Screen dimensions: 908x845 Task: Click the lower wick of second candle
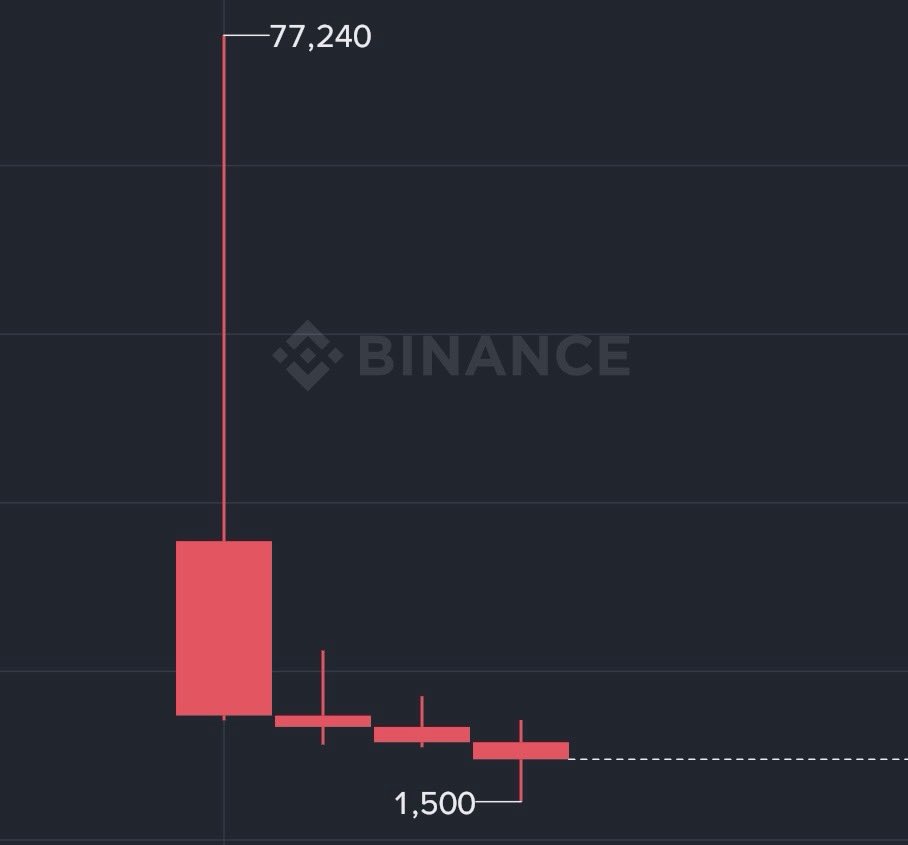coord(323,736)
